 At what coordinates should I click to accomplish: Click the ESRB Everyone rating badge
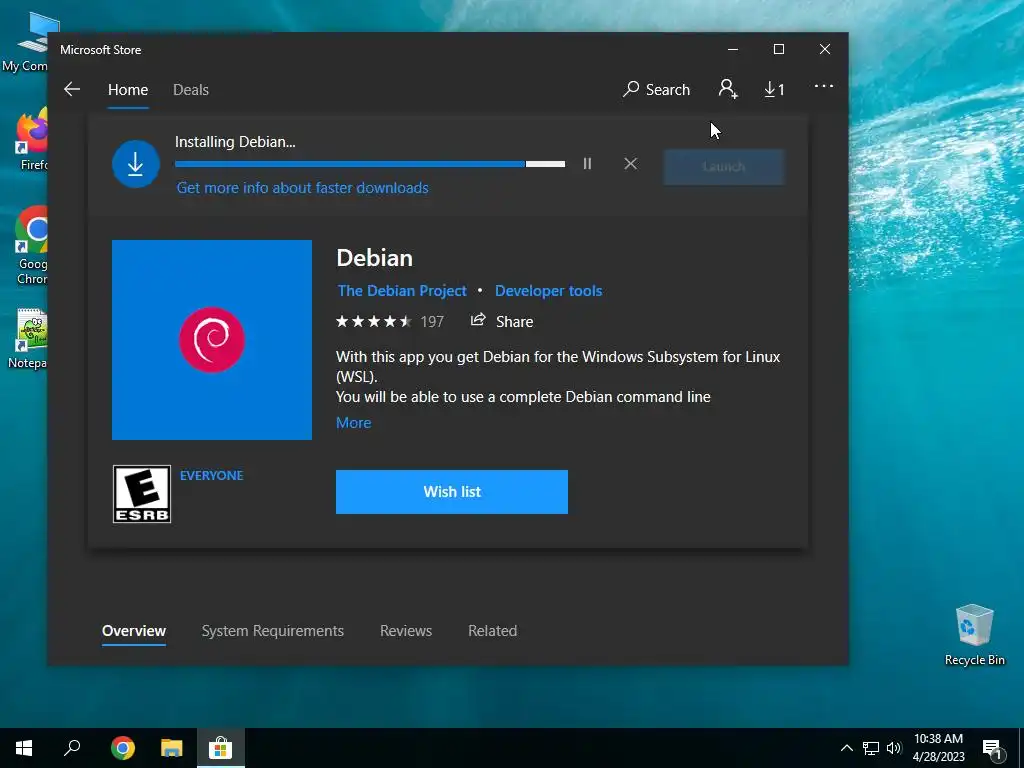point(142,494)
